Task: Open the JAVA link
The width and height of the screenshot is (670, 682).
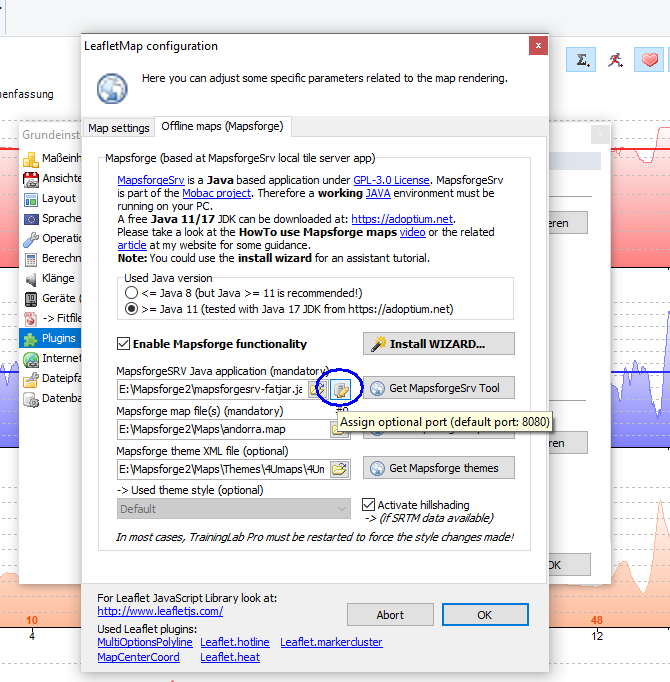Action: [x=378, y=193]
